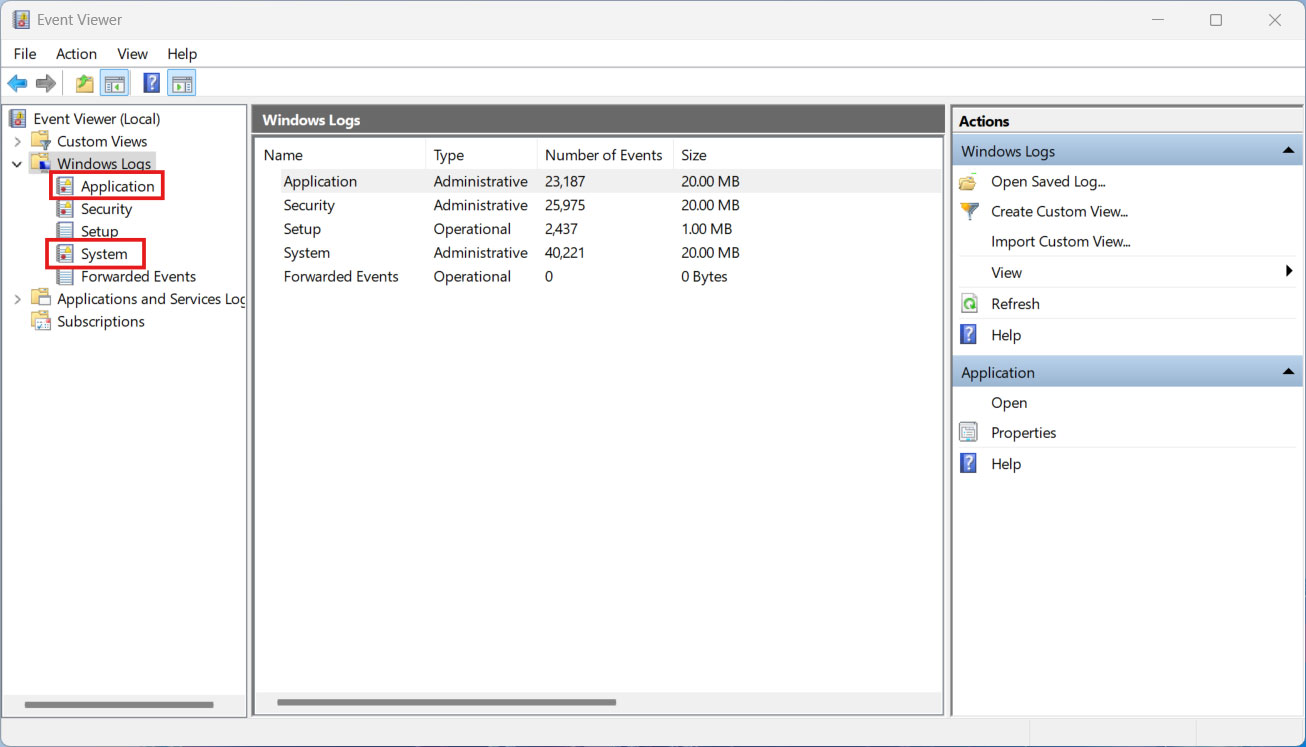Select the Application row in the list

pos(598,181)
